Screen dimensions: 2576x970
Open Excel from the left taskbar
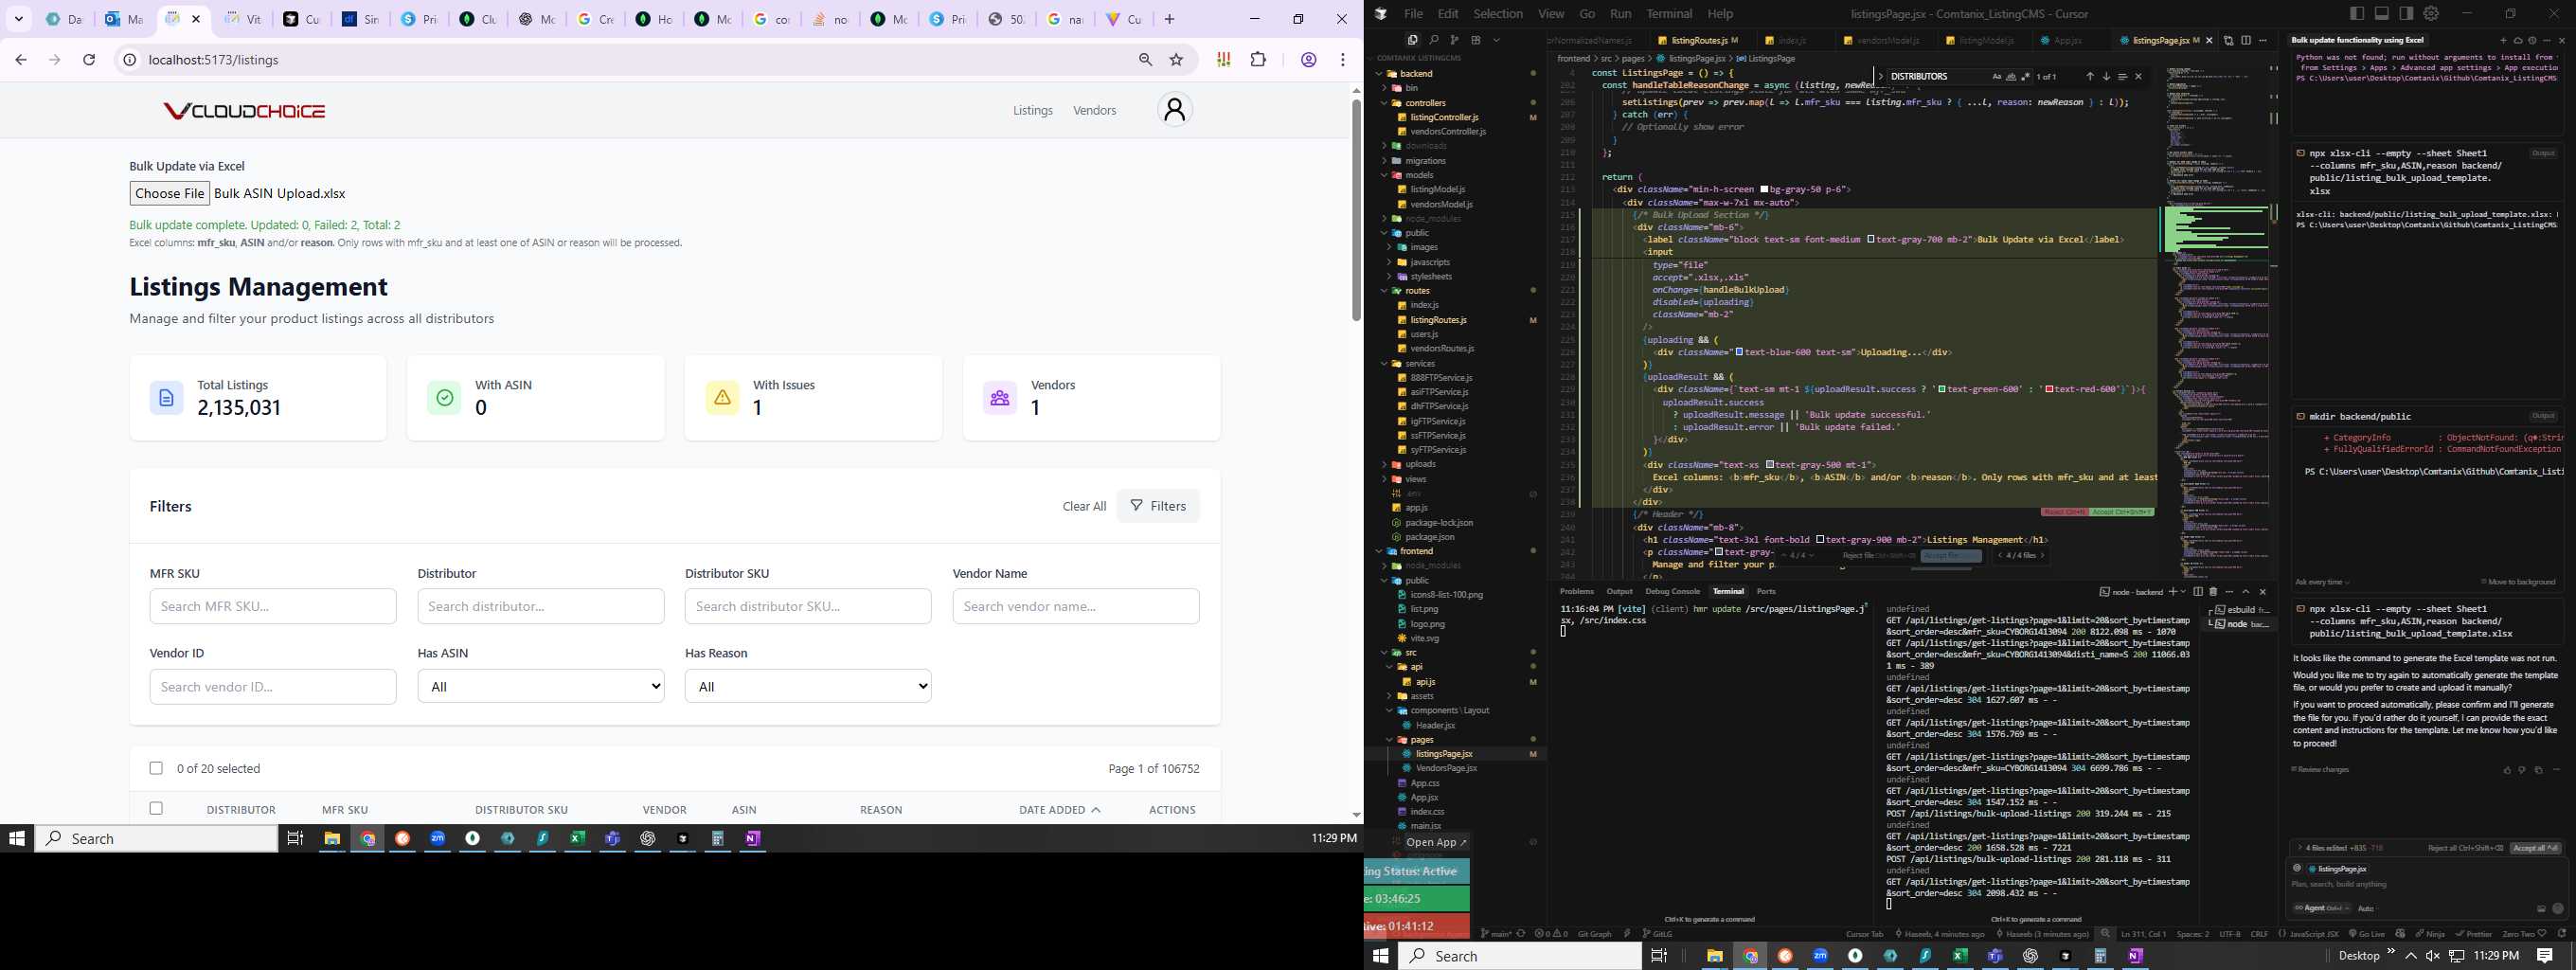577,838
